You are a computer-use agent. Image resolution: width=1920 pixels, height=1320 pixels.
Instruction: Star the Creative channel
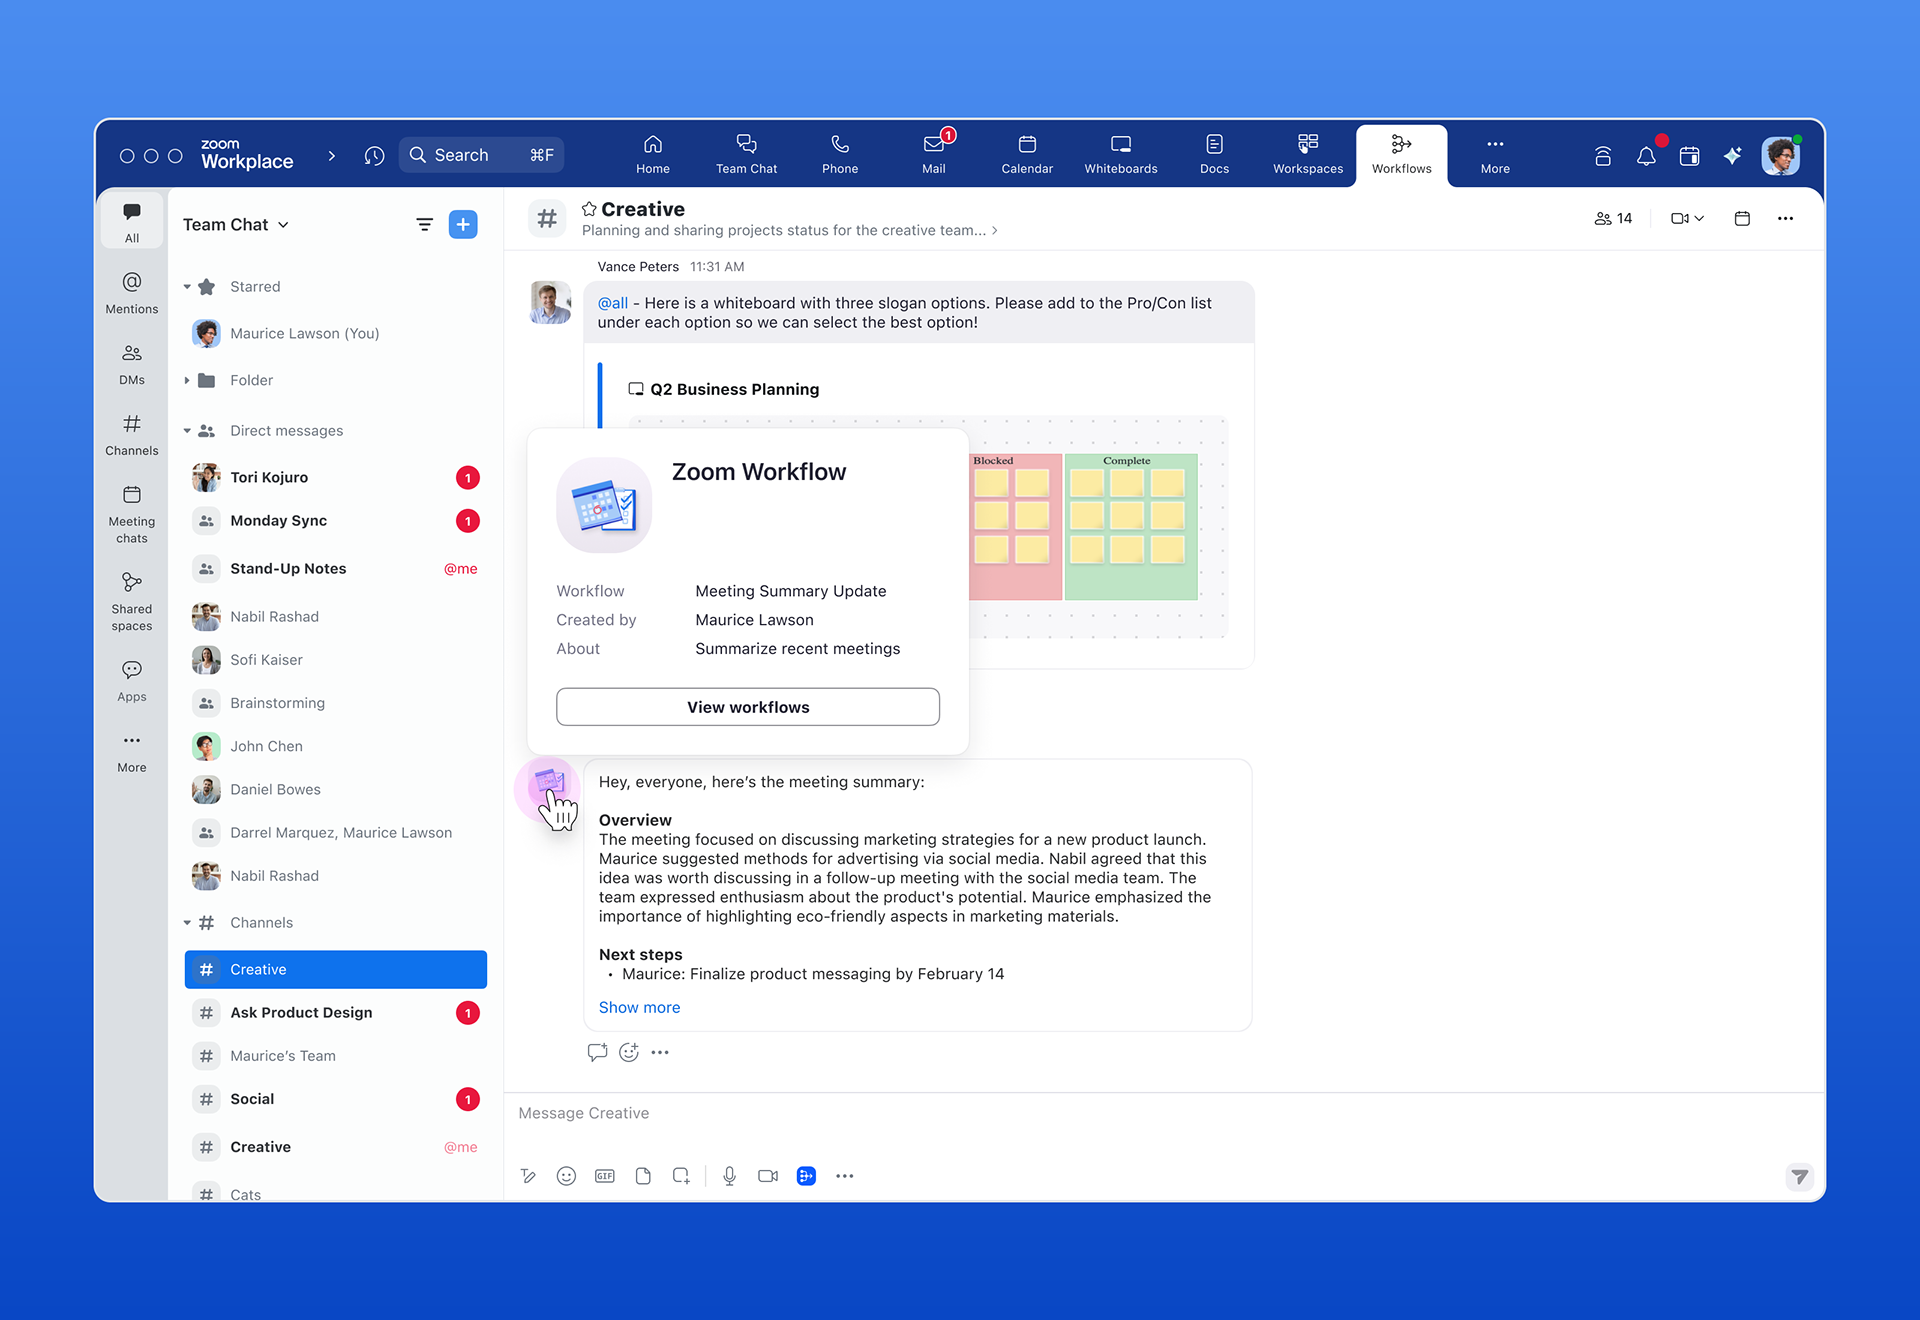tap(589, 209)
